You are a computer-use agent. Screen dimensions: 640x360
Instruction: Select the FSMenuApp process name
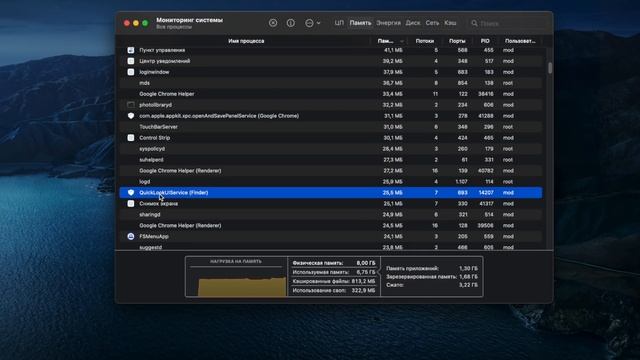[x=154, y=236]
